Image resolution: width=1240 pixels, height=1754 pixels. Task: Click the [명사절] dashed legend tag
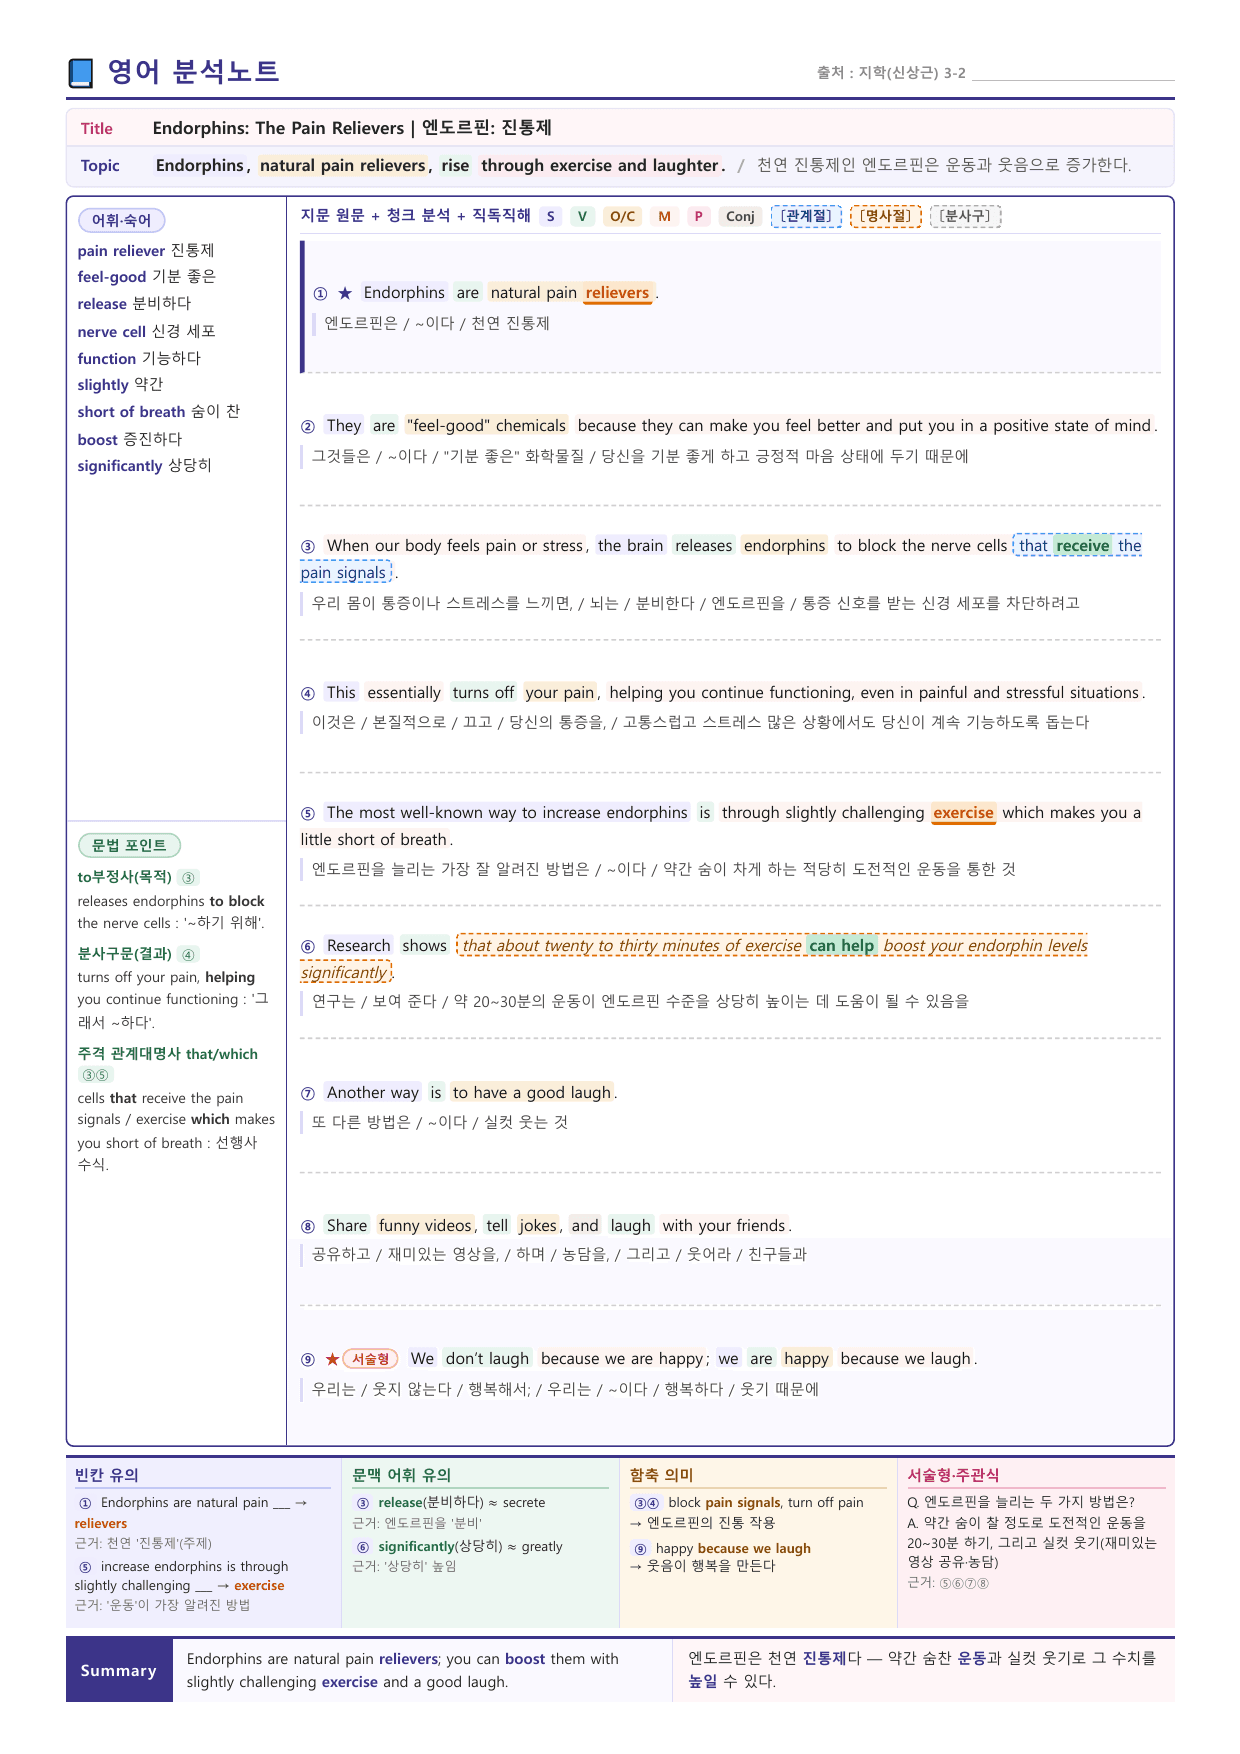pyautogui.click(x=886, y=216)
